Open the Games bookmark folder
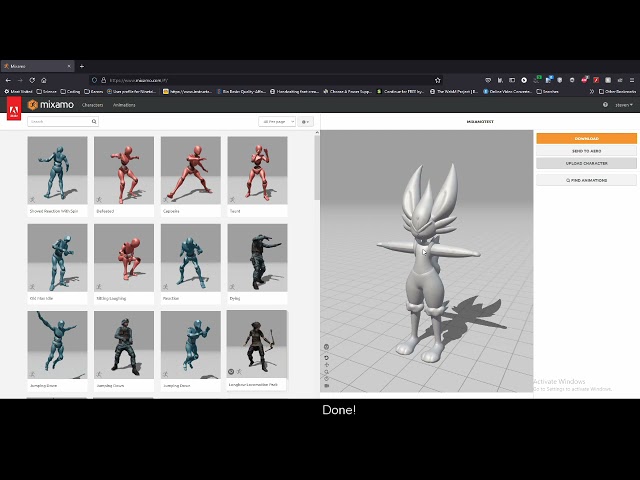This screenshot has height=480, width=640. click(94, 91)
